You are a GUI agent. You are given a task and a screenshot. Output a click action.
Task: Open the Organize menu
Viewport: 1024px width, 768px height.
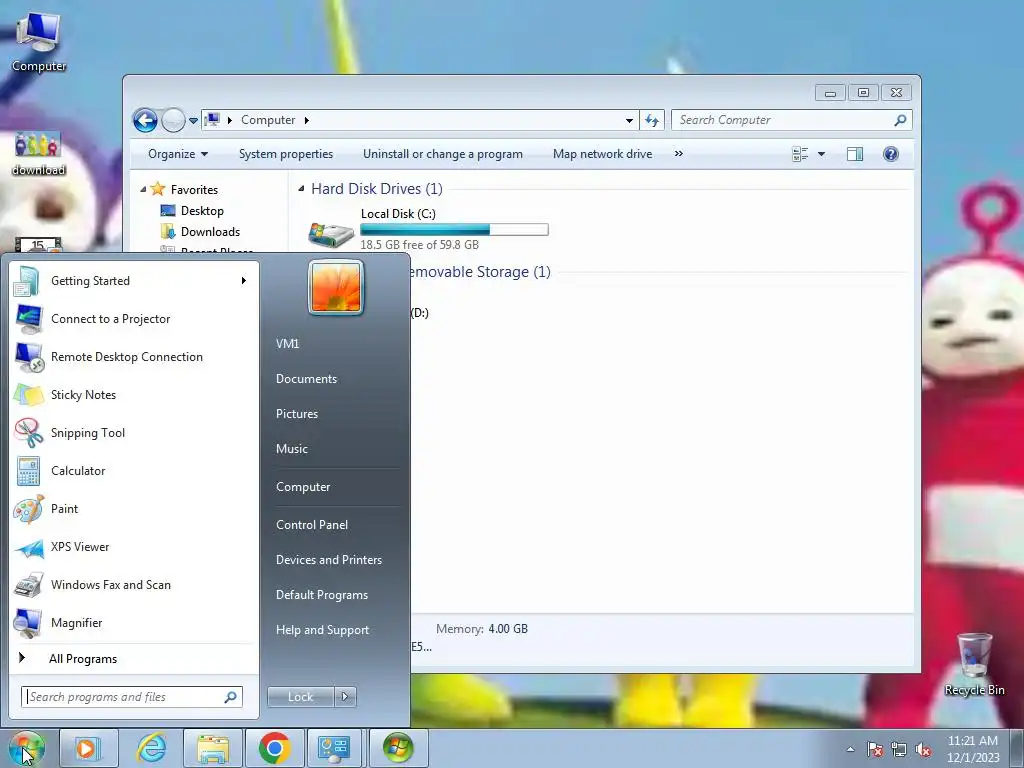178,154
